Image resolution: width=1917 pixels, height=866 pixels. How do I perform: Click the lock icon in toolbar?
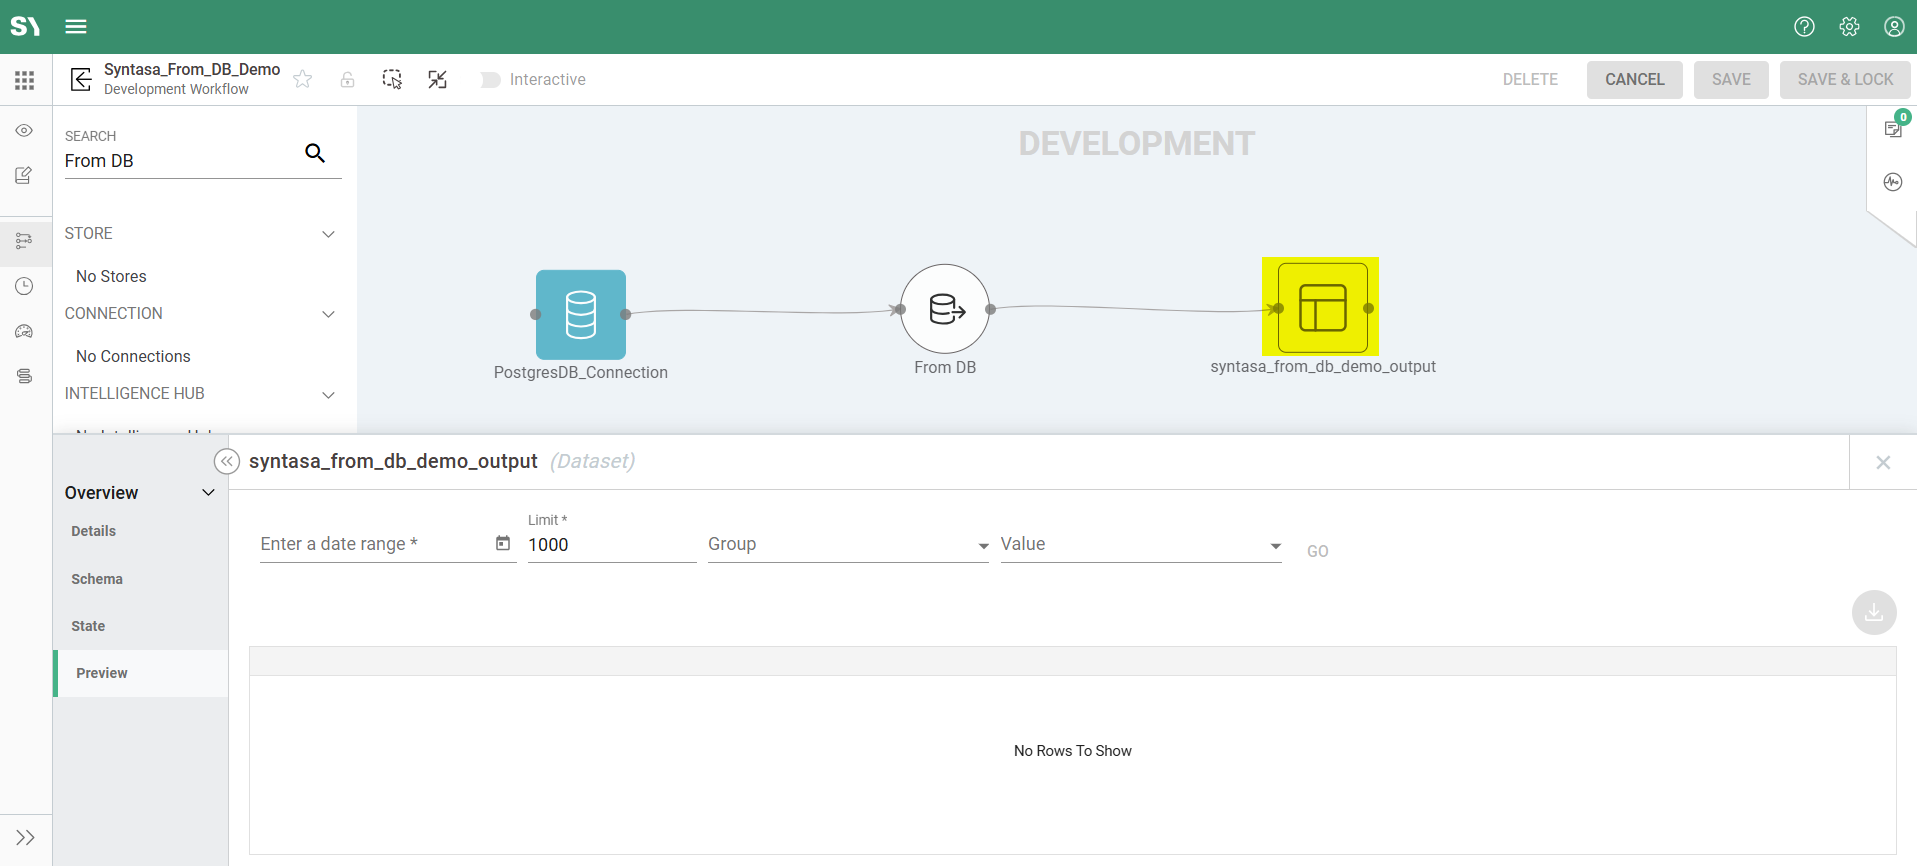tap(347, 80)
